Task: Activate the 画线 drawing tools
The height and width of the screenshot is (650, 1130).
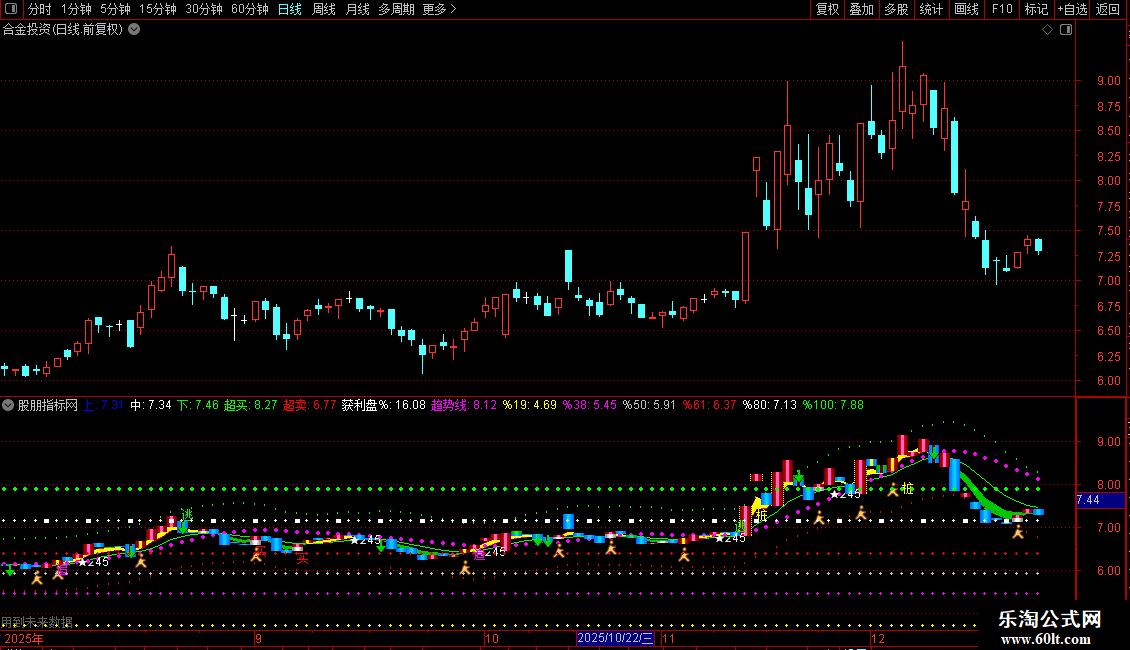Action: (x=966, y=9)
